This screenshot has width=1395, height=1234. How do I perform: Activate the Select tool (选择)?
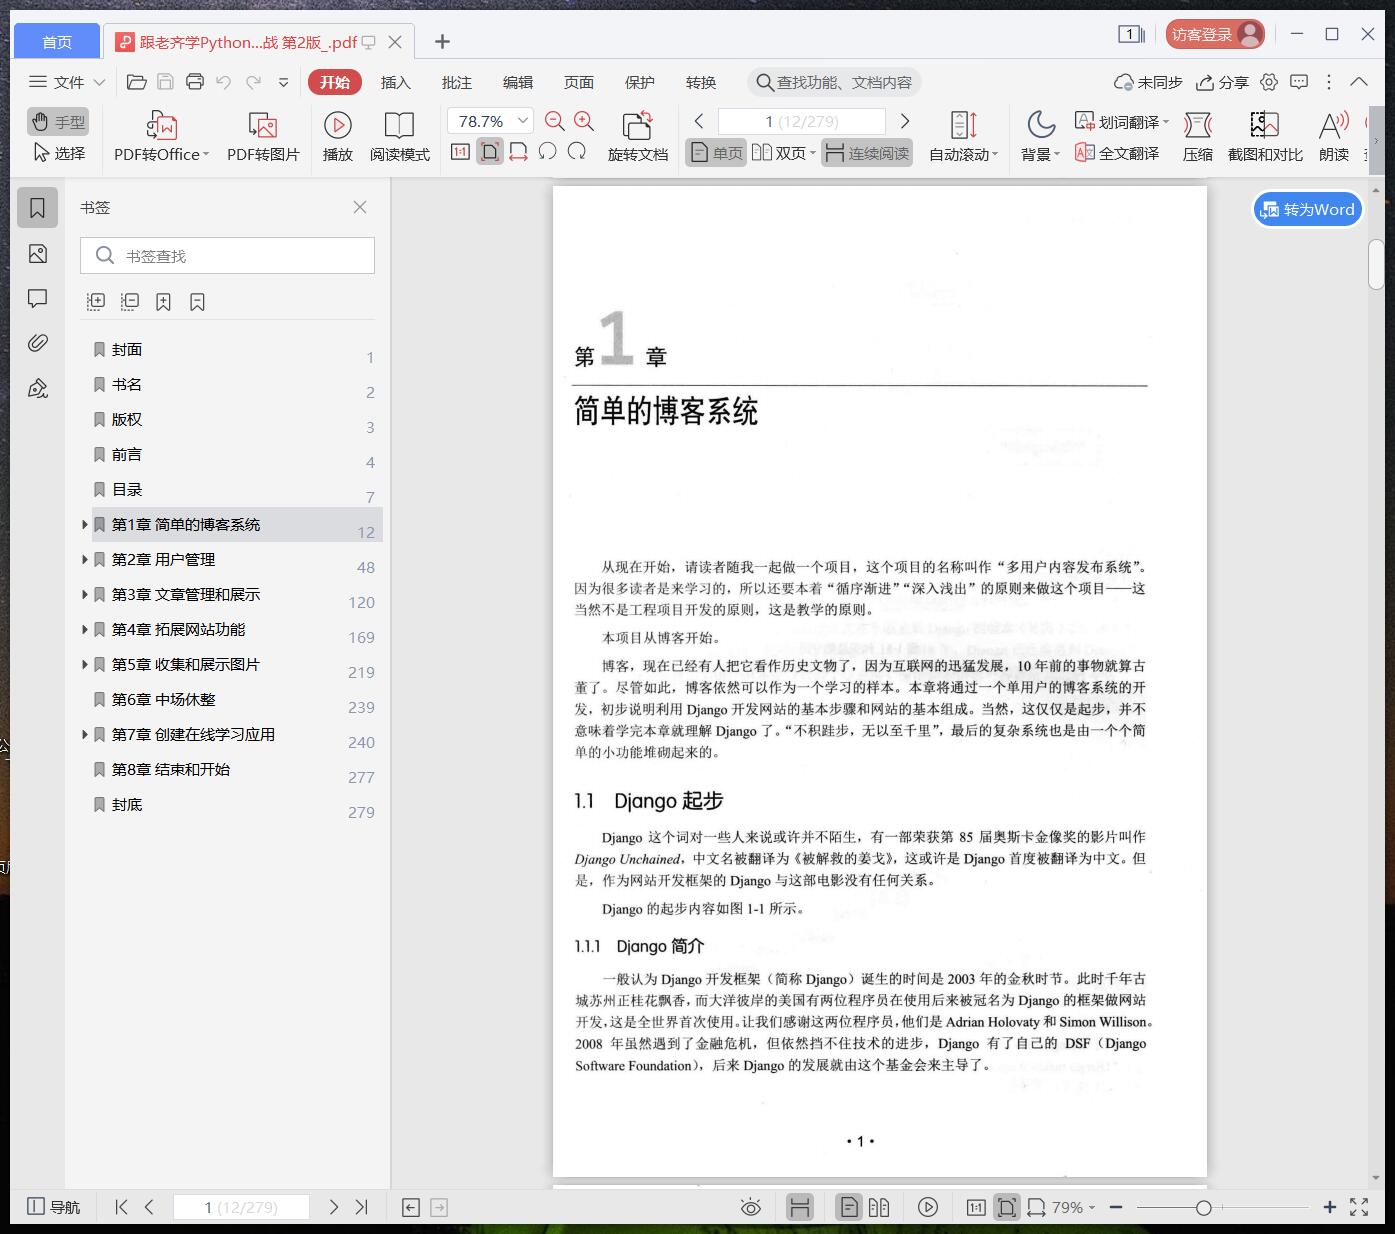coord(58,153)
